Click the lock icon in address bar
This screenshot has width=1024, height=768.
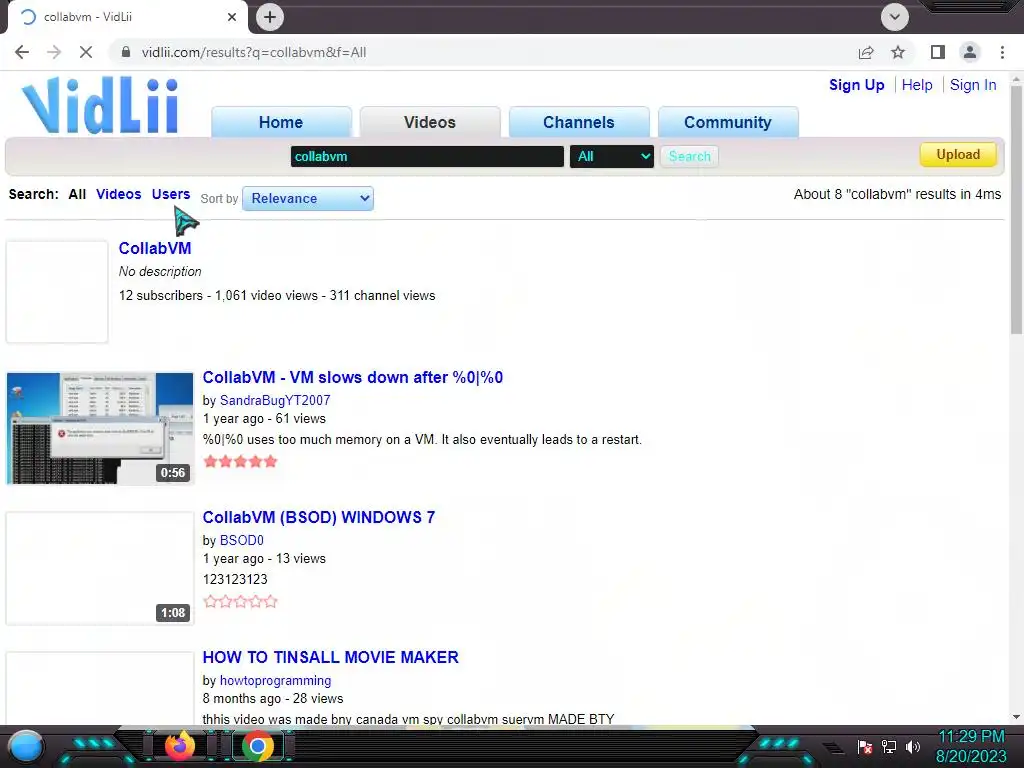126,52
